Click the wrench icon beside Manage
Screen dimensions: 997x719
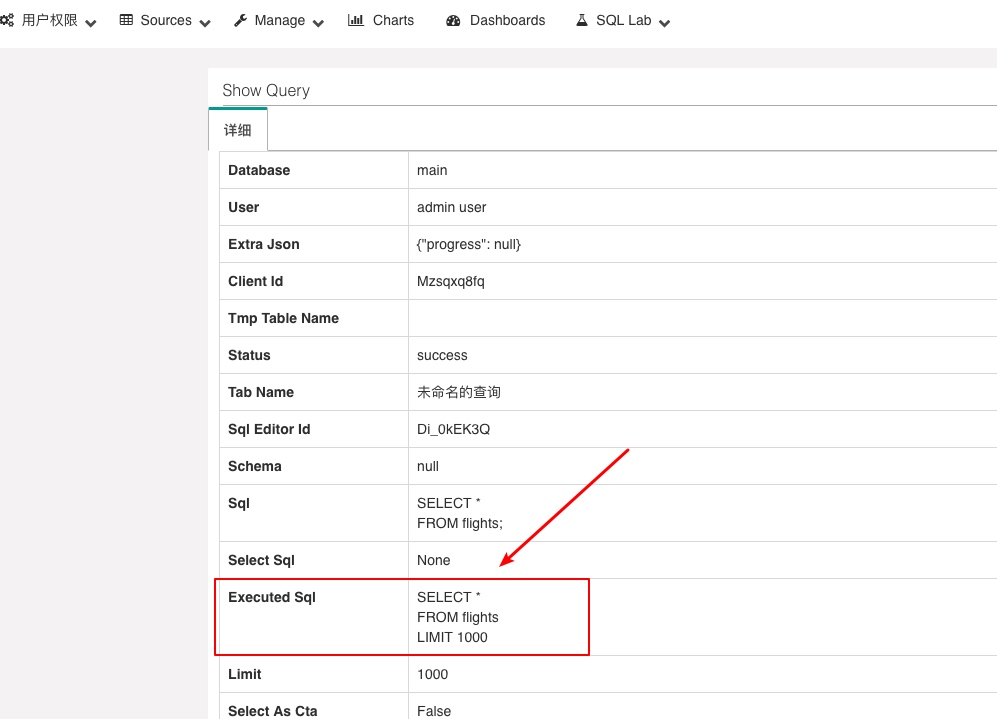[240, 20]
